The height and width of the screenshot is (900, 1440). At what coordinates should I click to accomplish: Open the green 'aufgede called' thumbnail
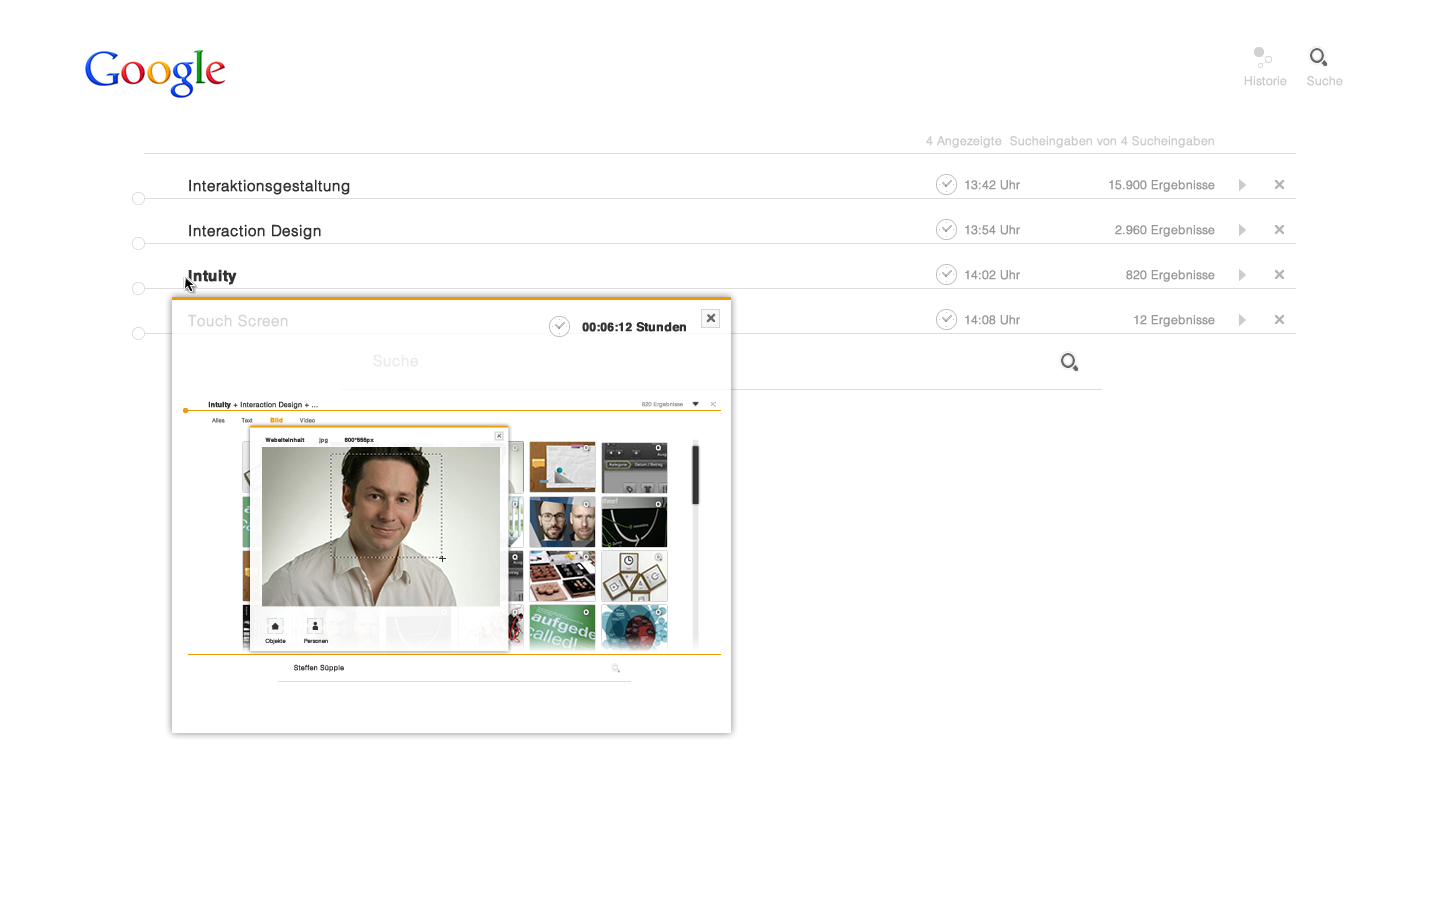[x=562, y=627]
